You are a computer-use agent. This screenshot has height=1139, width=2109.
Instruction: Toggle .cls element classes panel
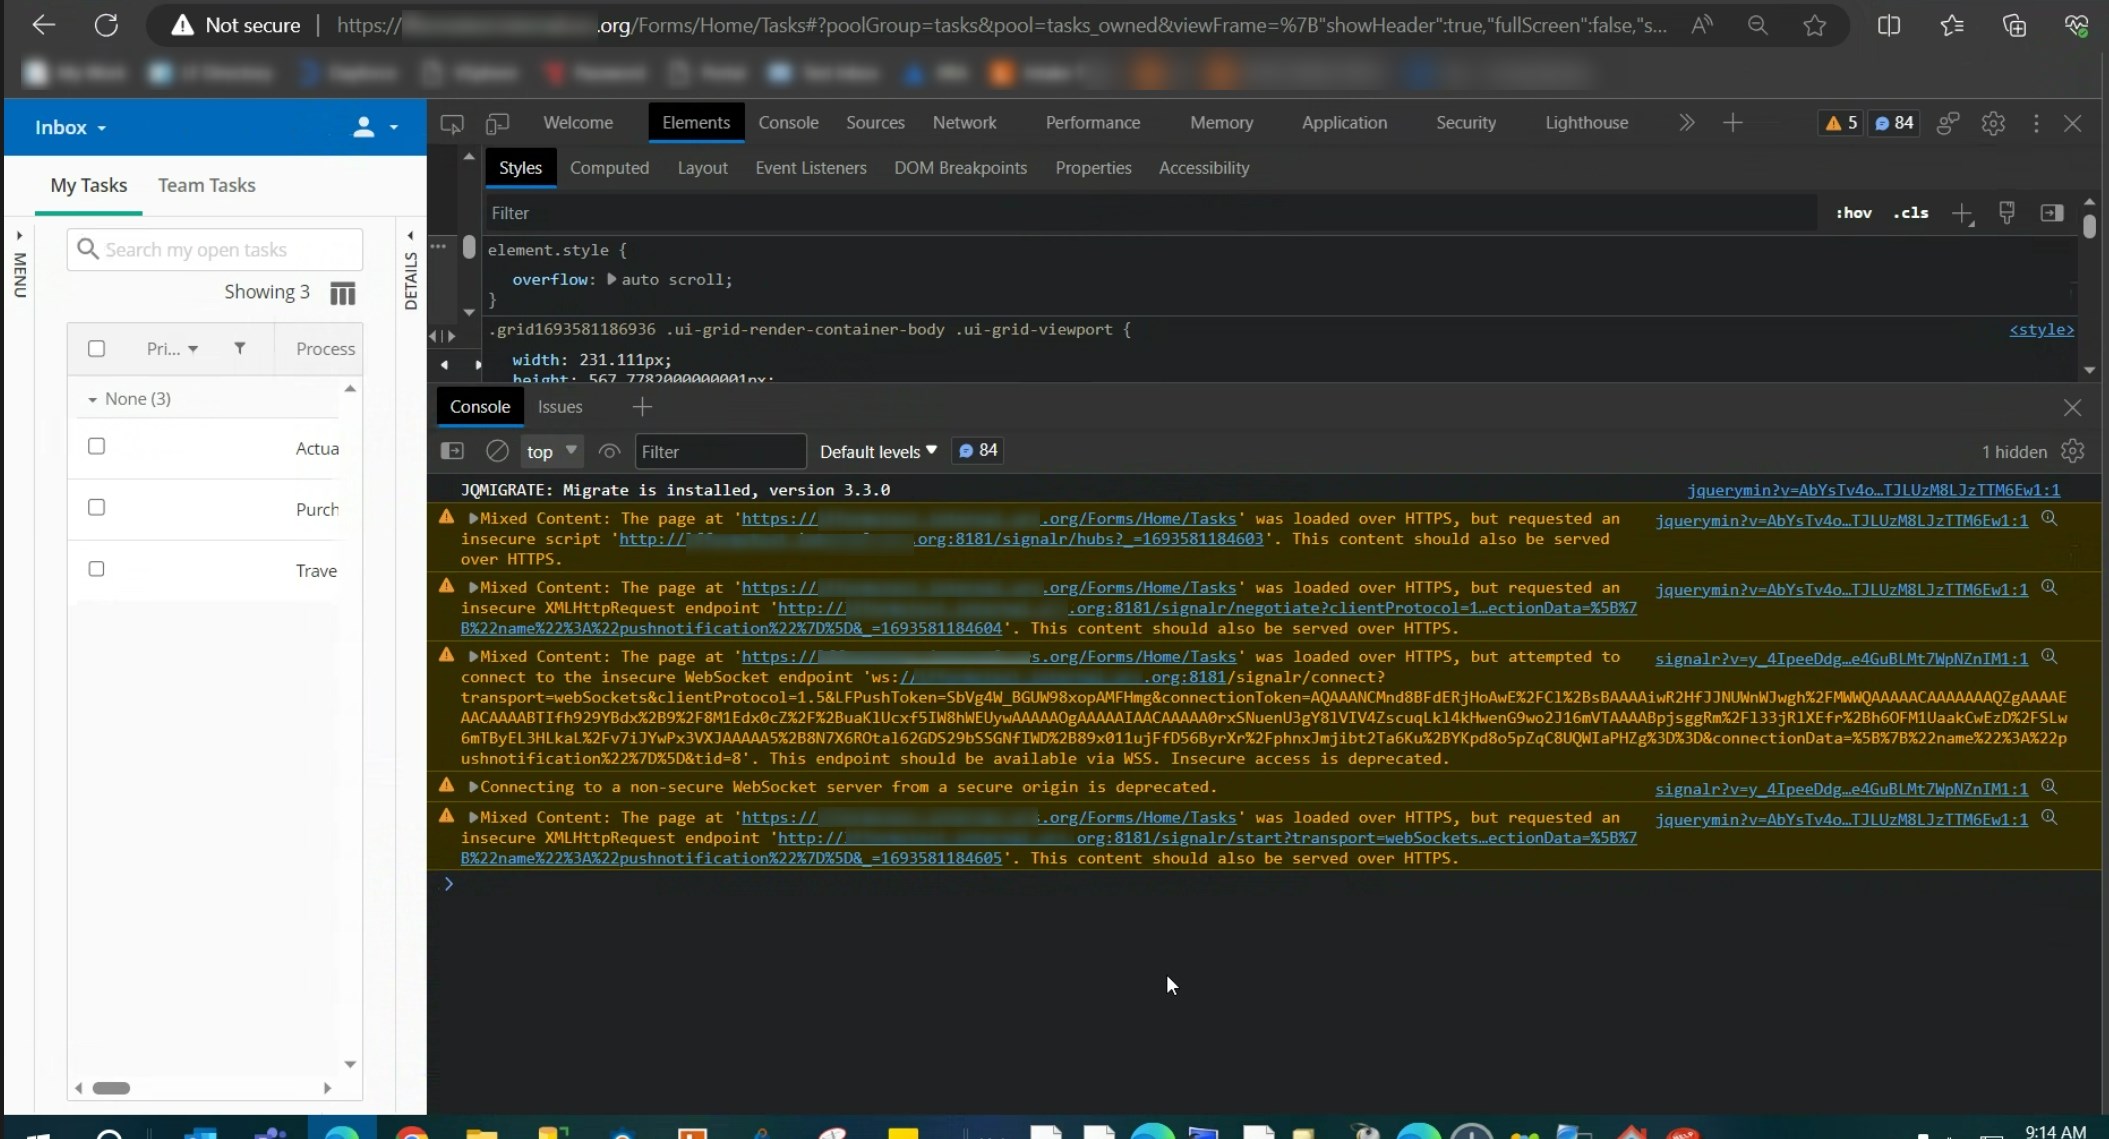pyautogui.click(x=1911, y=212)
